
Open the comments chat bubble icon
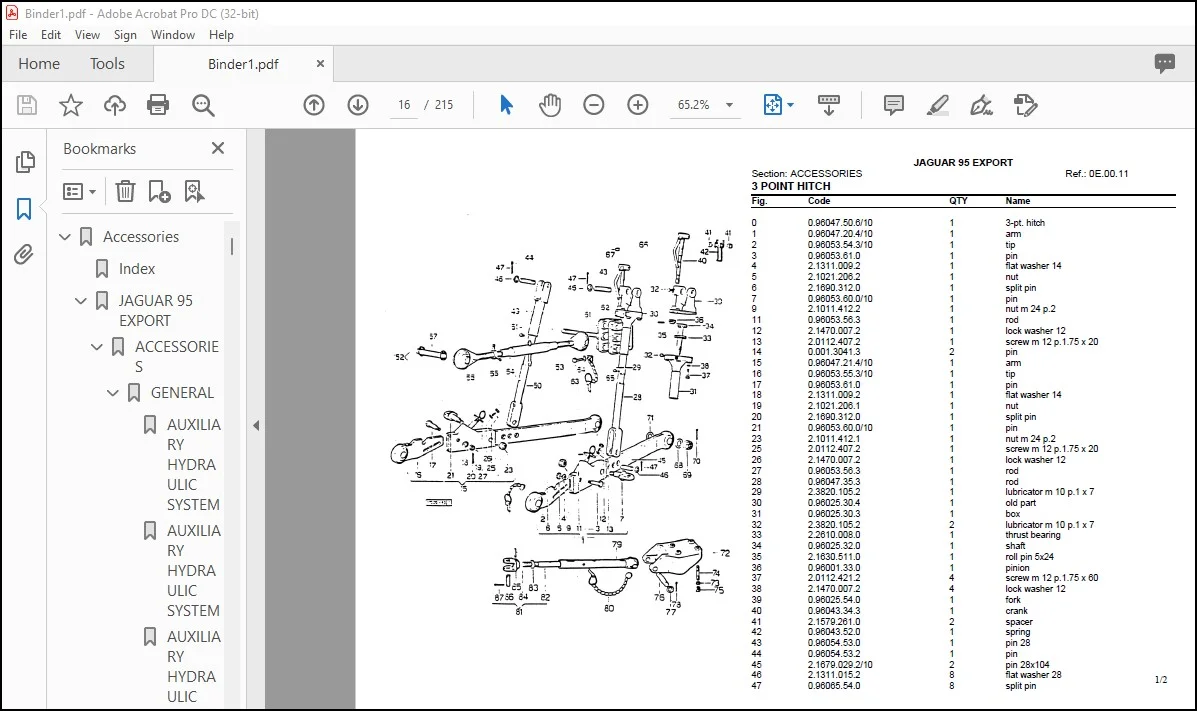click(1164, 63)
